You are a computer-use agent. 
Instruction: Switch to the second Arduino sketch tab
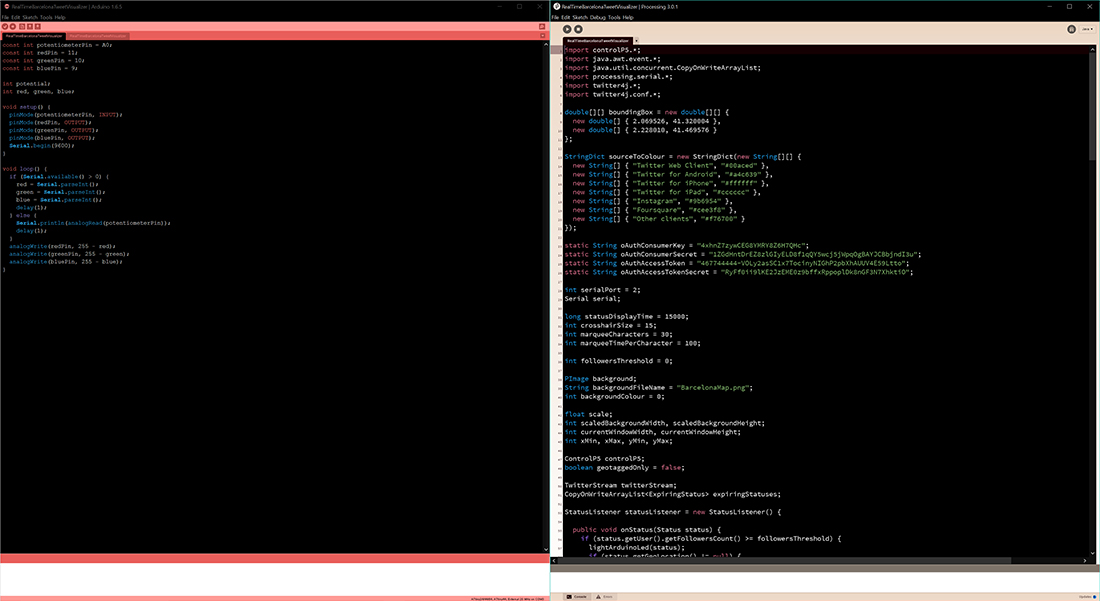98,36
